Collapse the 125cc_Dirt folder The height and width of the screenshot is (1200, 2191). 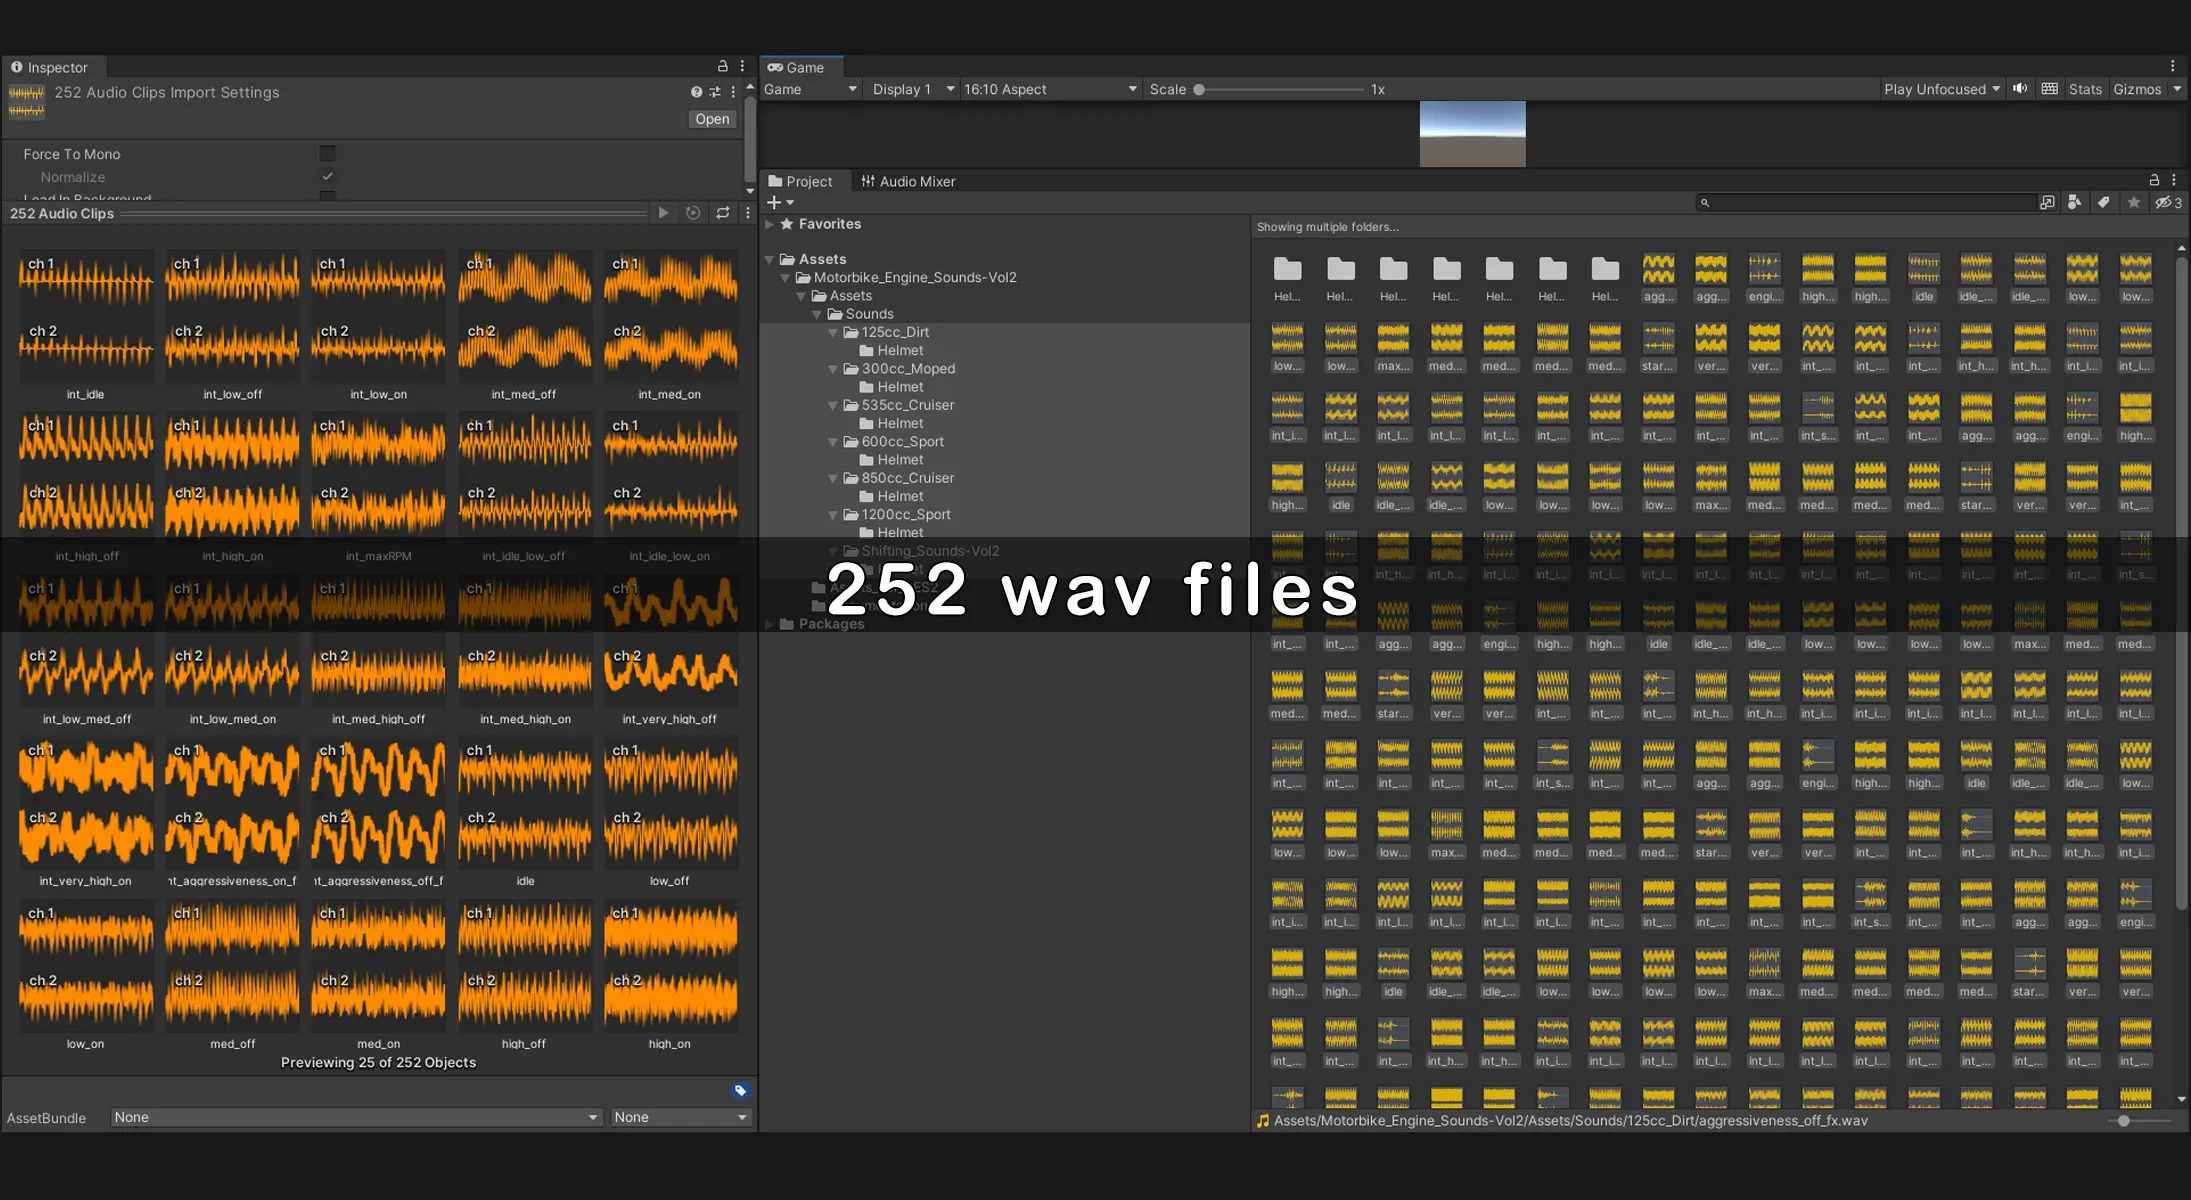pos(833,333)
